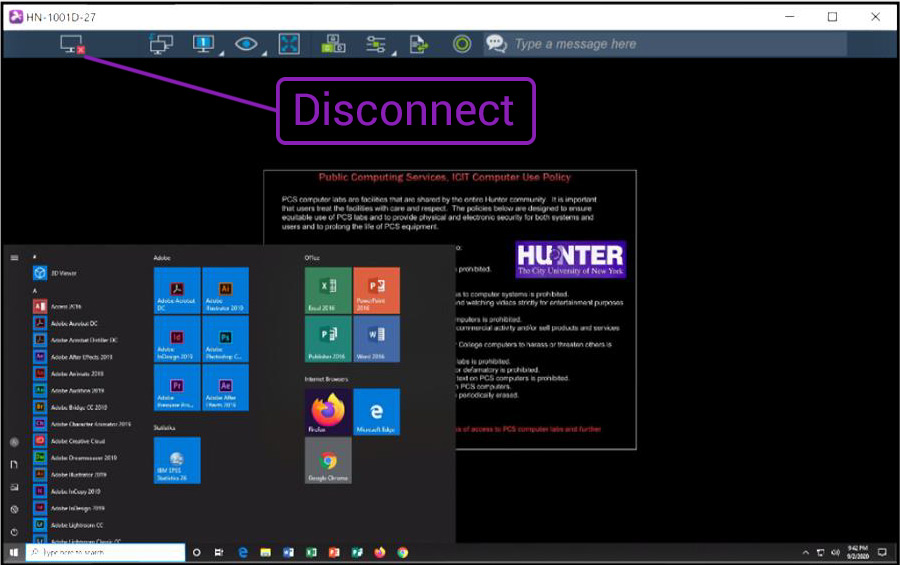Click the Adobe InDesign 2019 tile
The height and width of the screenshot is (565, 900).
click(177, 339)
